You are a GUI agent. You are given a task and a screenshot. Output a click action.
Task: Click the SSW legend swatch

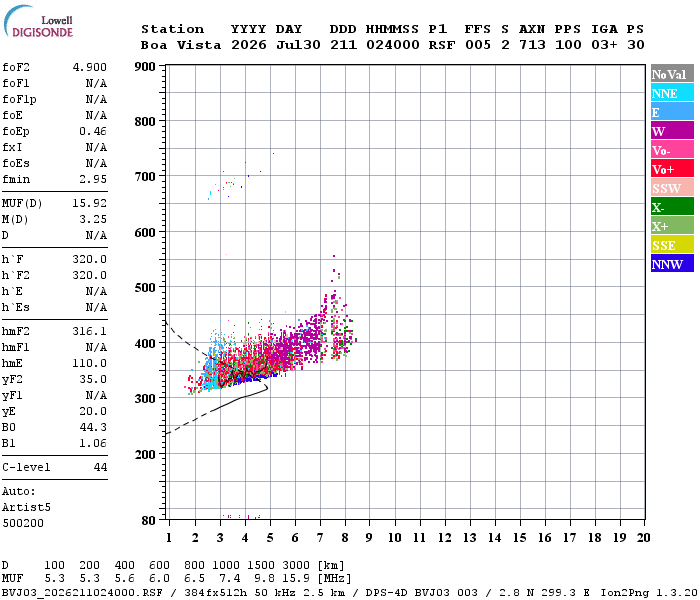[x=672, y=188]
